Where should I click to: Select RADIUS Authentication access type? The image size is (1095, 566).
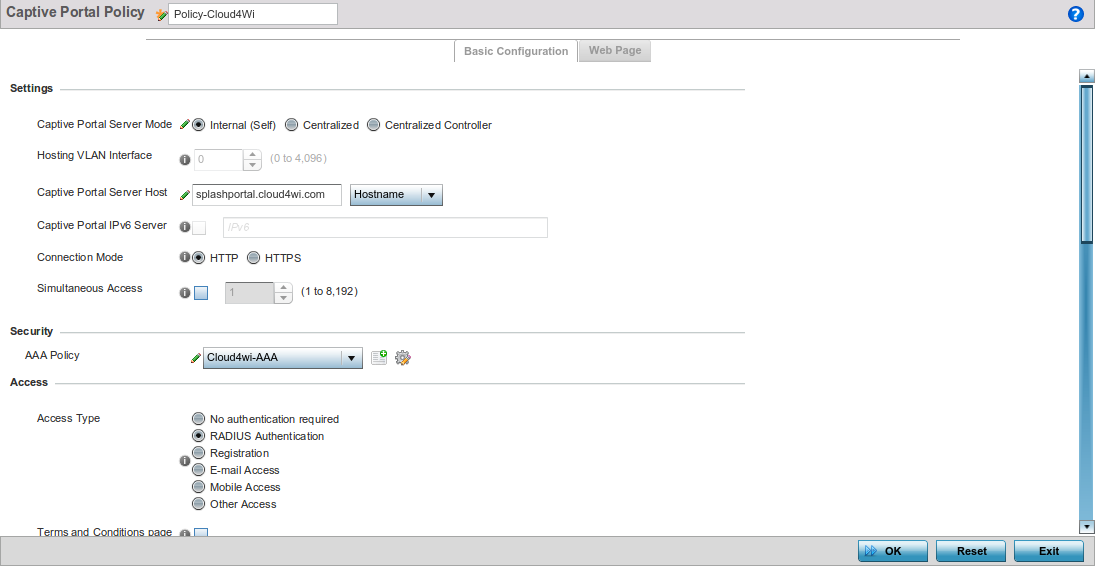tap(198, 436)
